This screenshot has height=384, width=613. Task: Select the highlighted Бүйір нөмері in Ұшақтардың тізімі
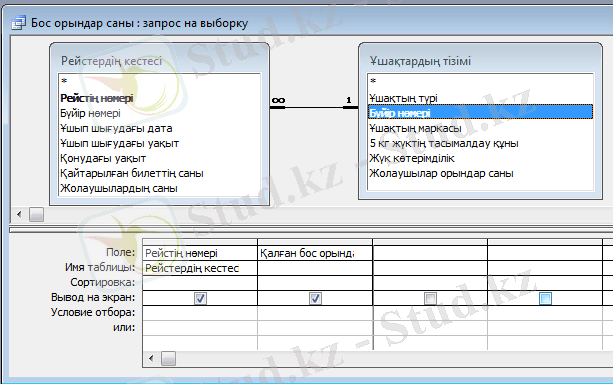click(480, 112)
